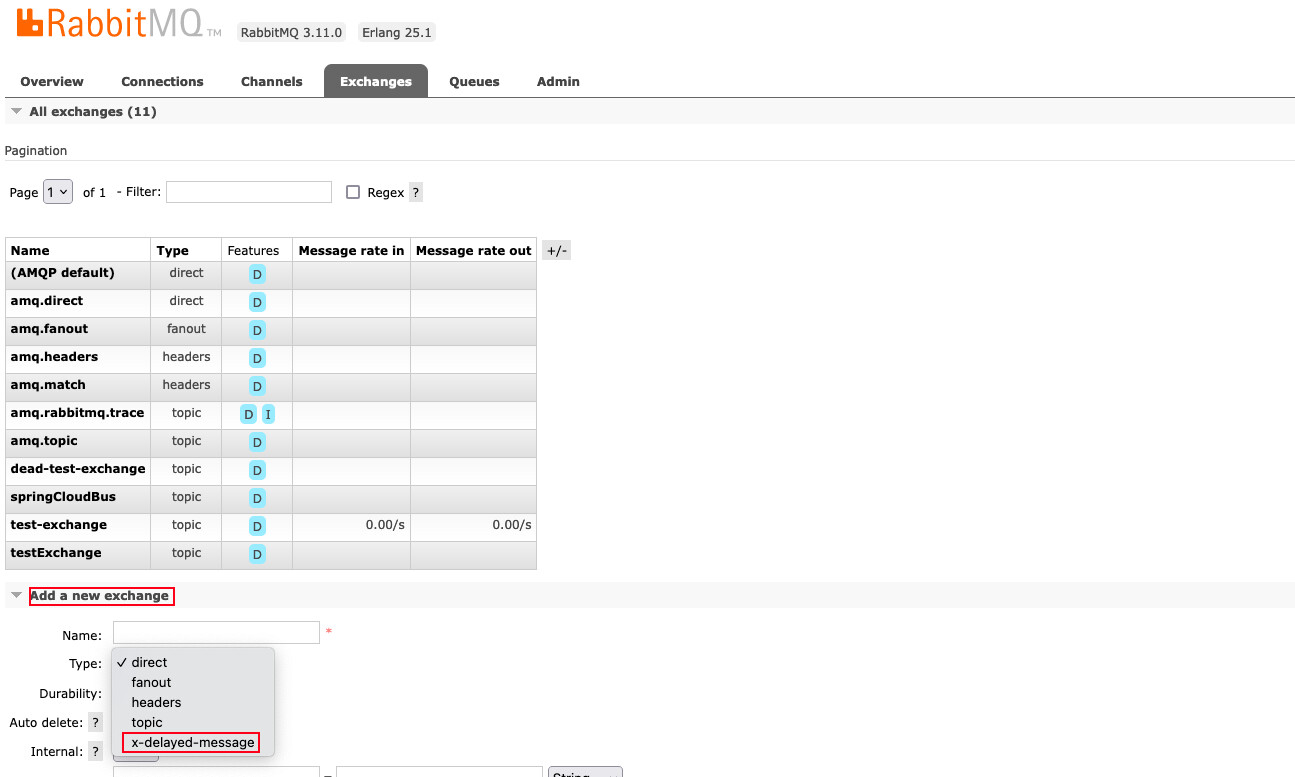Choose headers in the Type list

point(193,702)
